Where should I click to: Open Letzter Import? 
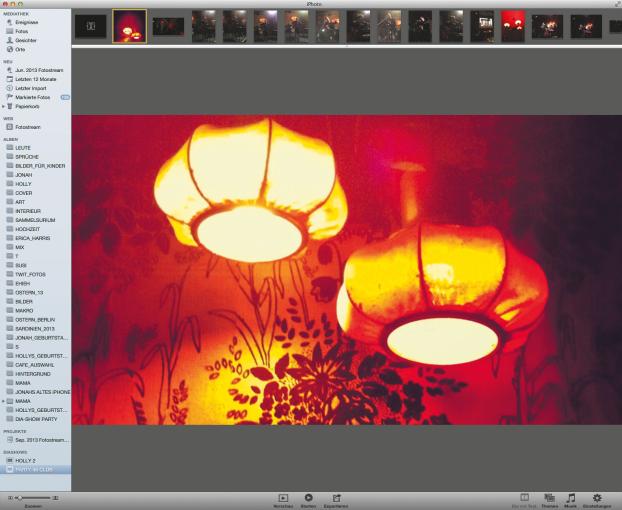(30, 88)
